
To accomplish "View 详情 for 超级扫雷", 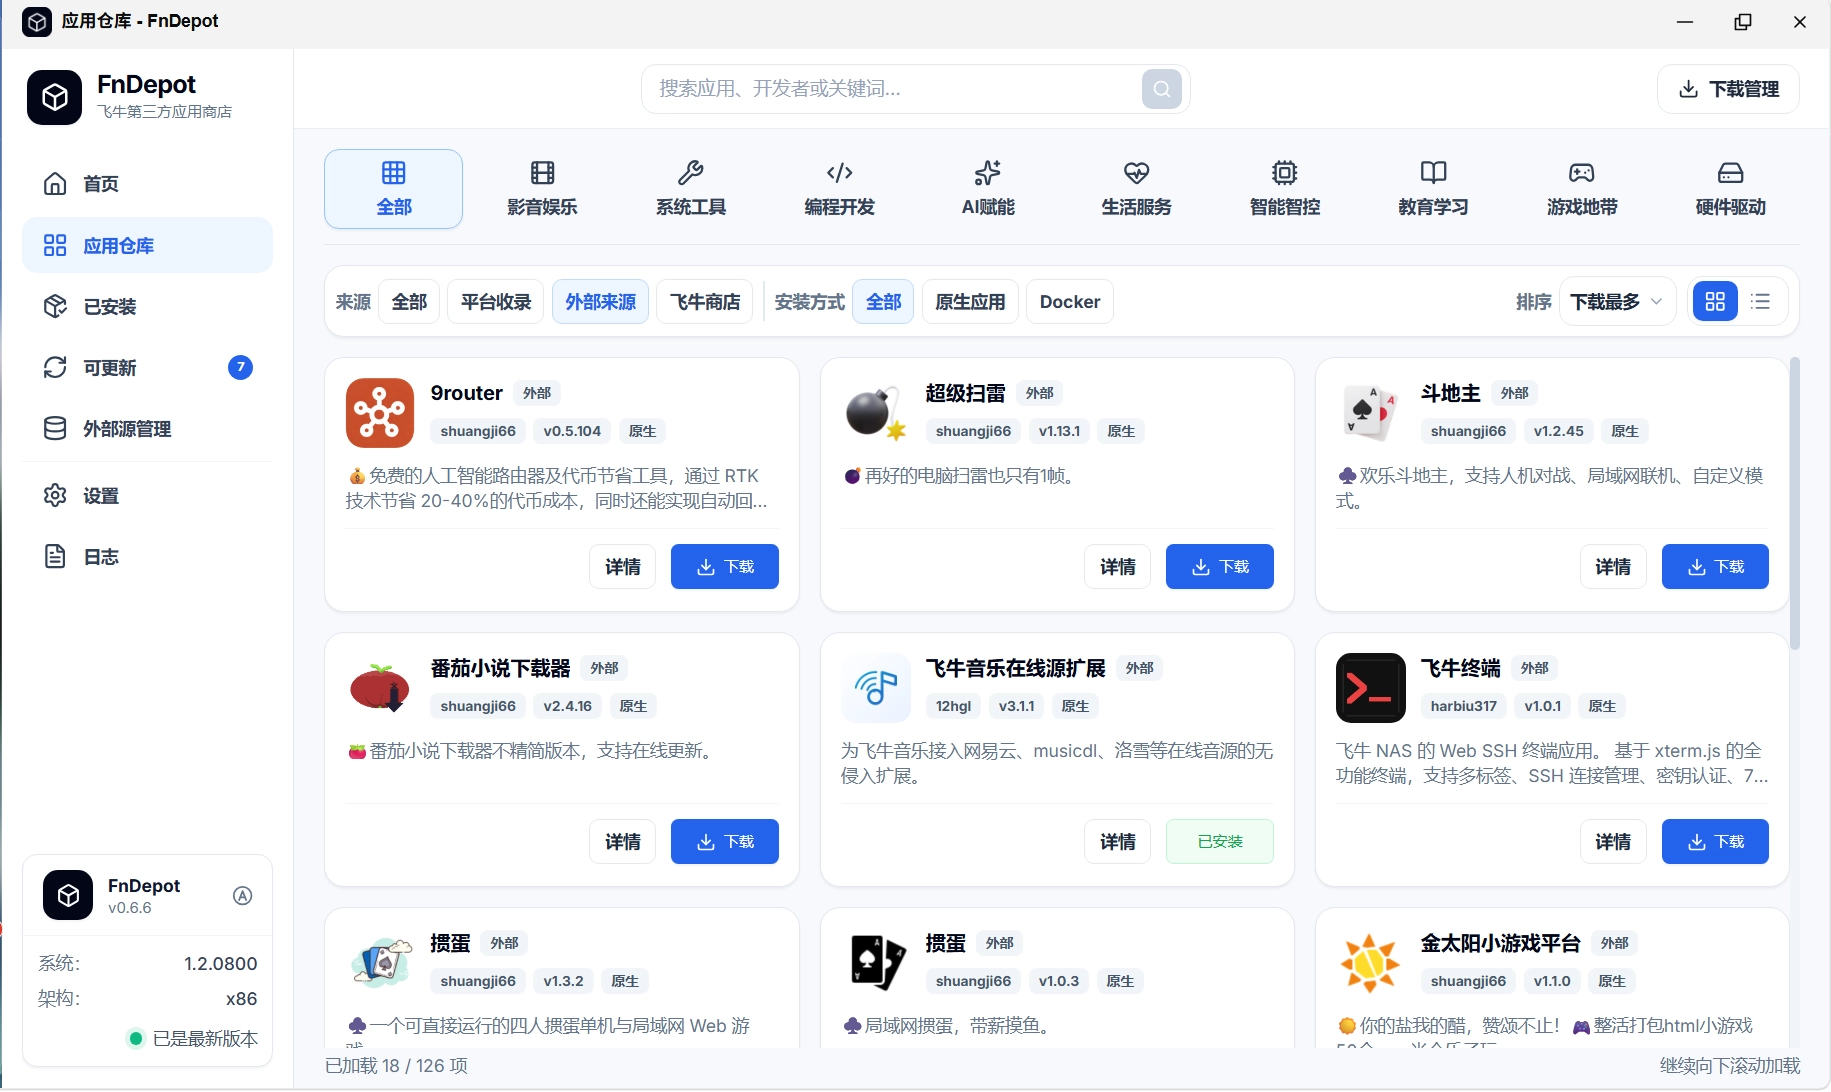I will tap(1117, 566).
